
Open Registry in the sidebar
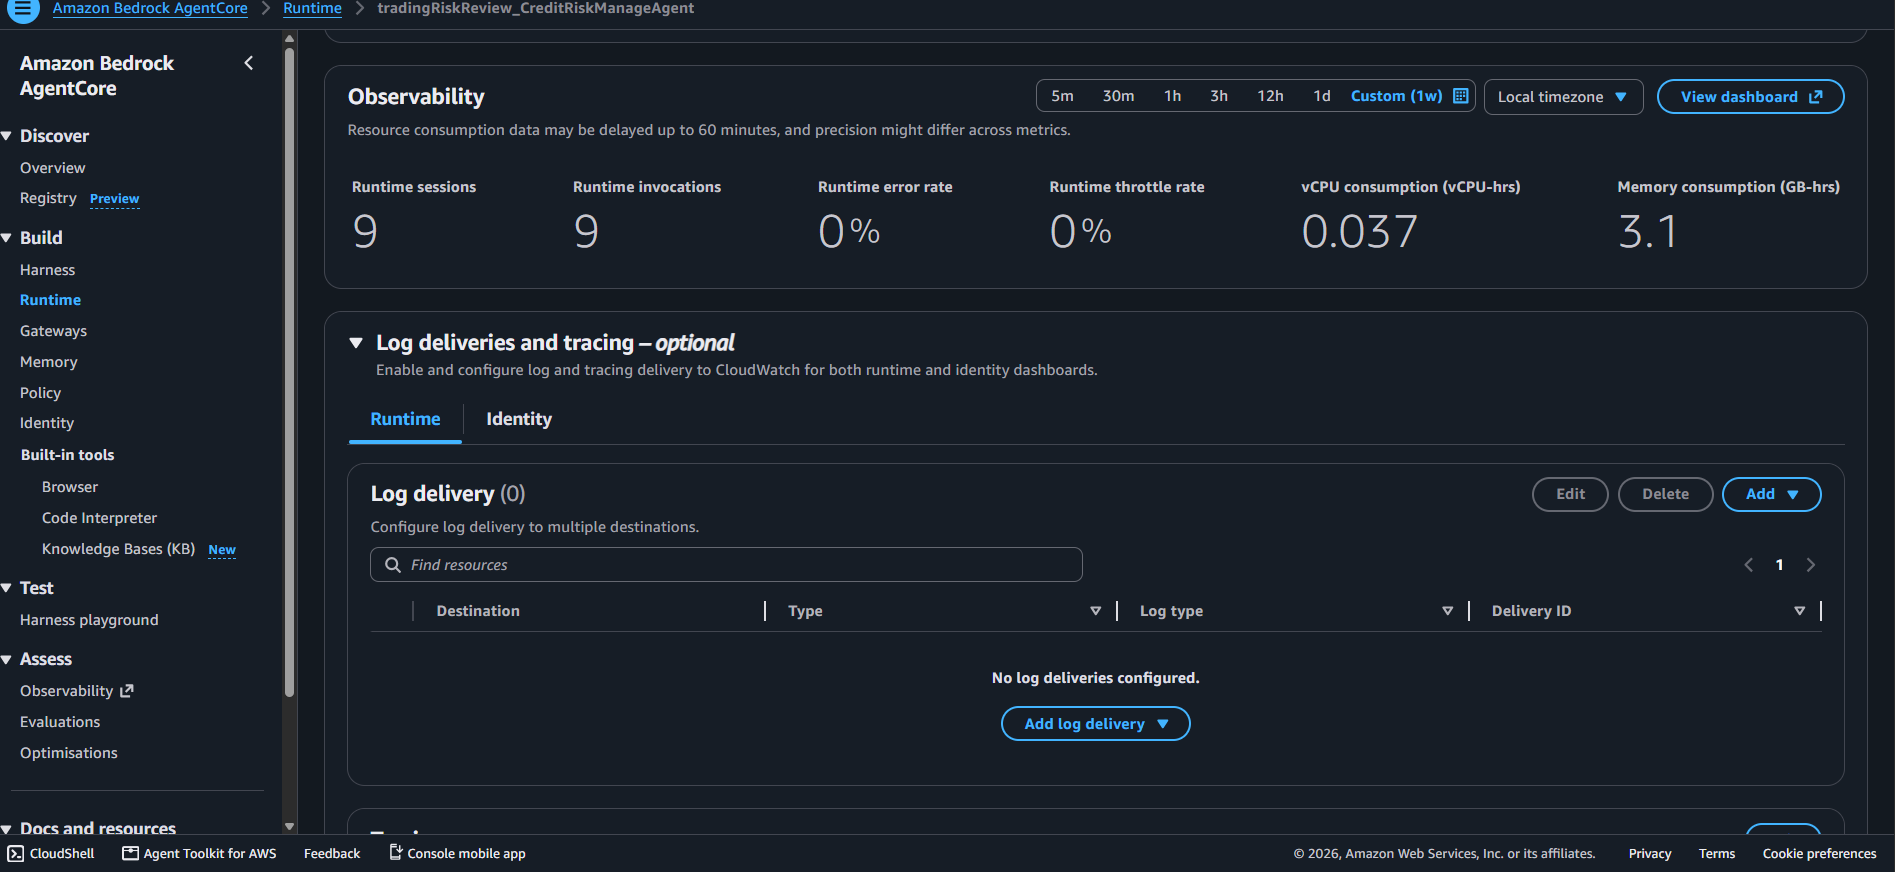point(48,198)
